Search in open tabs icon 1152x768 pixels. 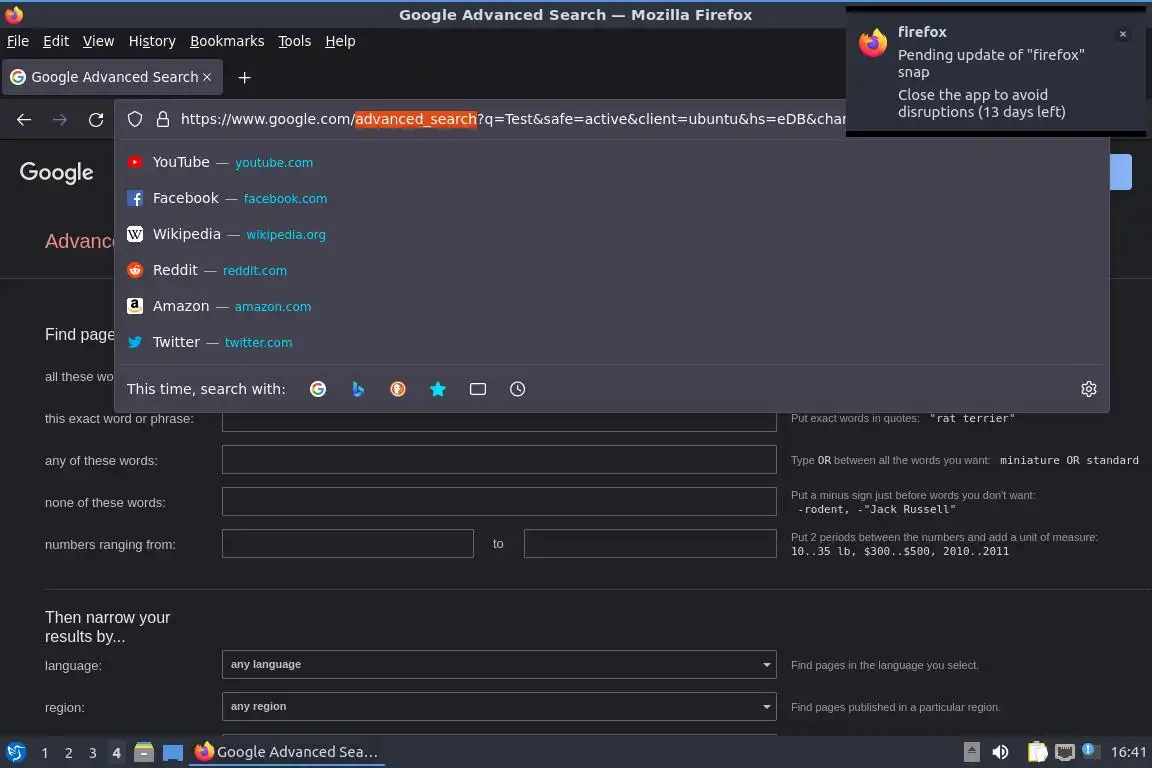478,389
